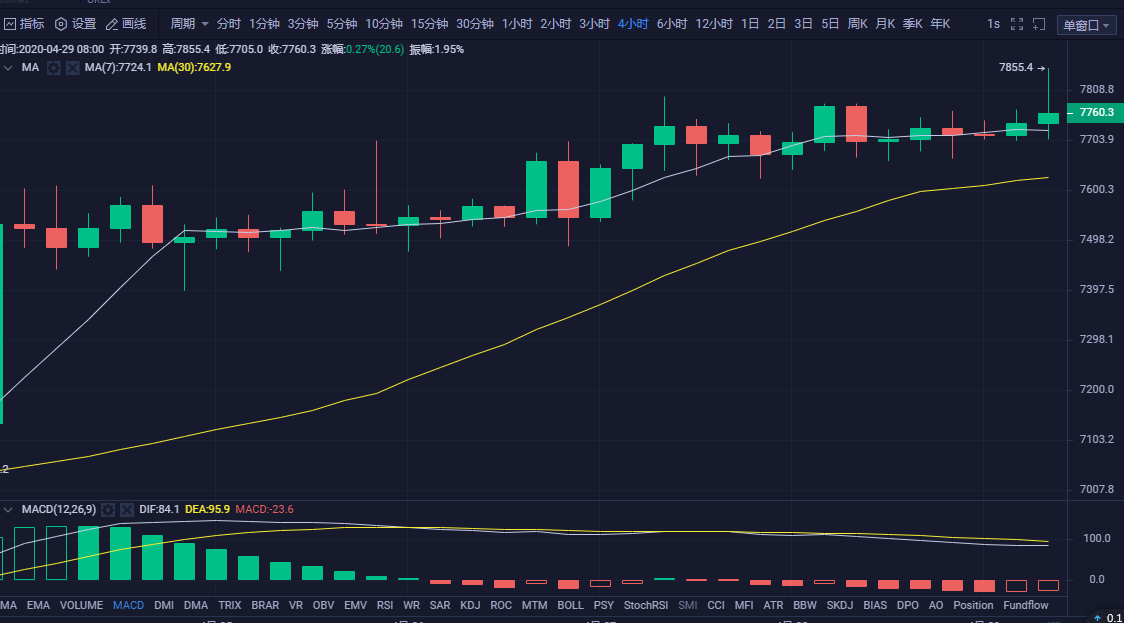
Task: Enable the RSI indicator
Action: 385,606
